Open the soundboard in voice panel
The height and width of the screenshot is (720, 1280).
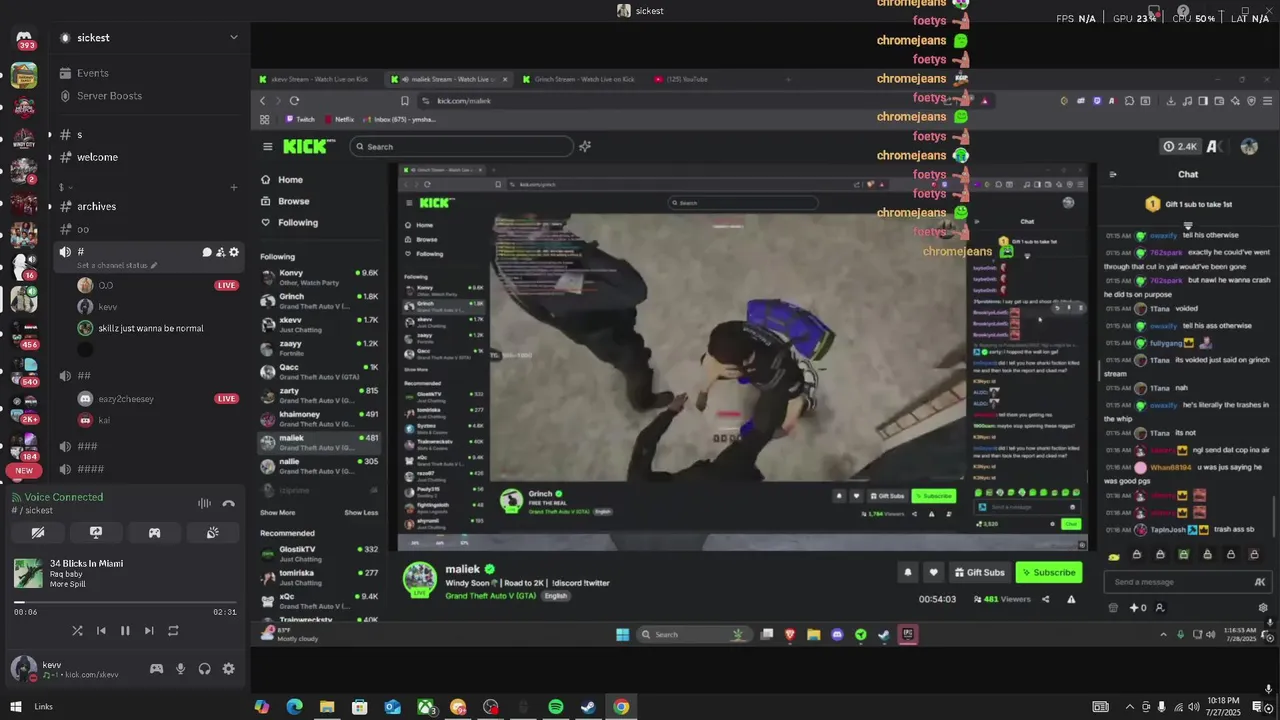pos(212,533)
